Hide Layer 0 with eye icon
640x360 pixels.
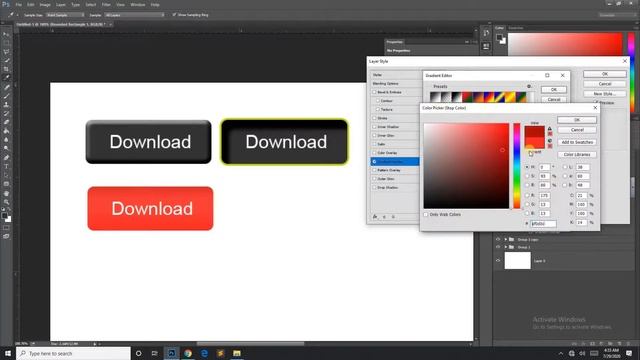point(498,260)
